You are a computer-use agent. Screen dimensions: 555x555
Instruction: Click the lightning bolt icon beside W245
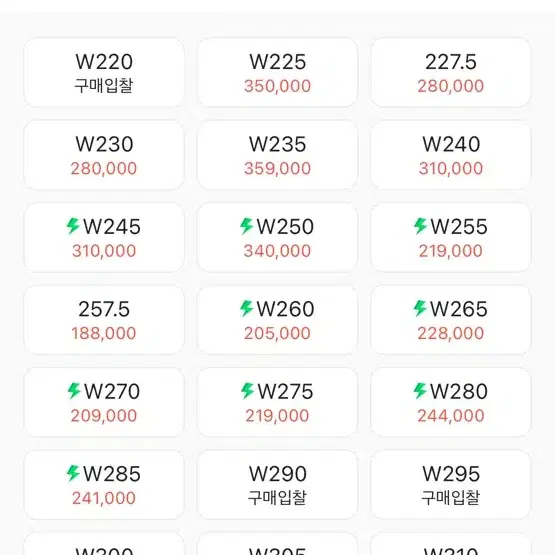[73, 226]
